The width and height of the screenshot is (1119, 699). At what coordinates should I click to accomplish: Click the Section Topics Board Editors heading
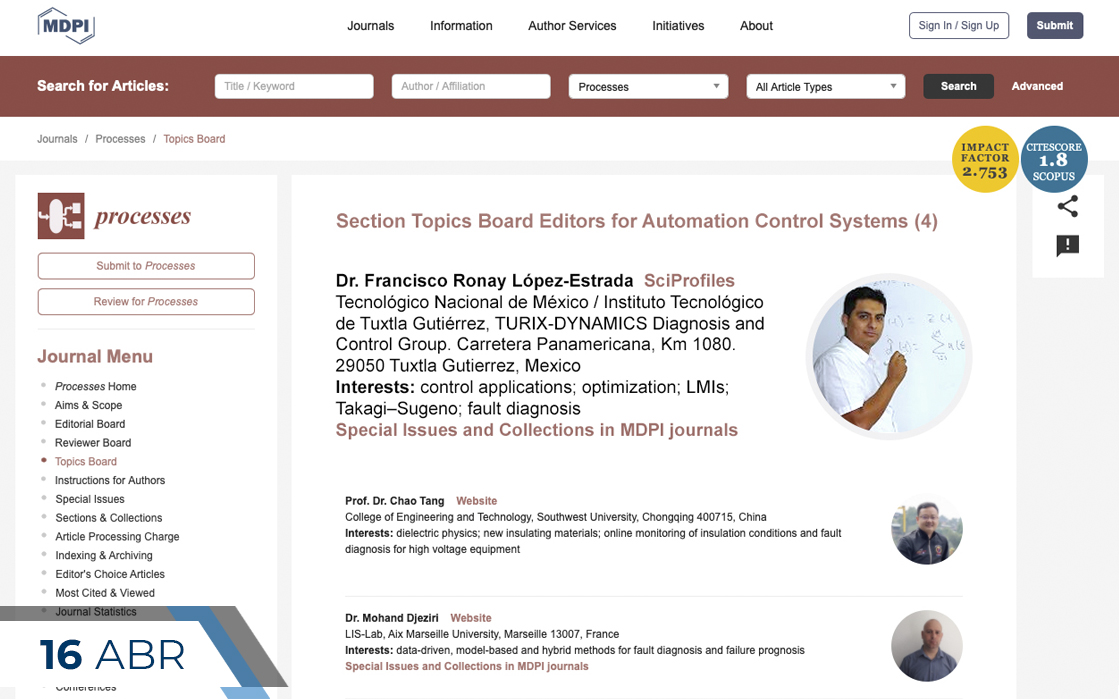[637, 221]
